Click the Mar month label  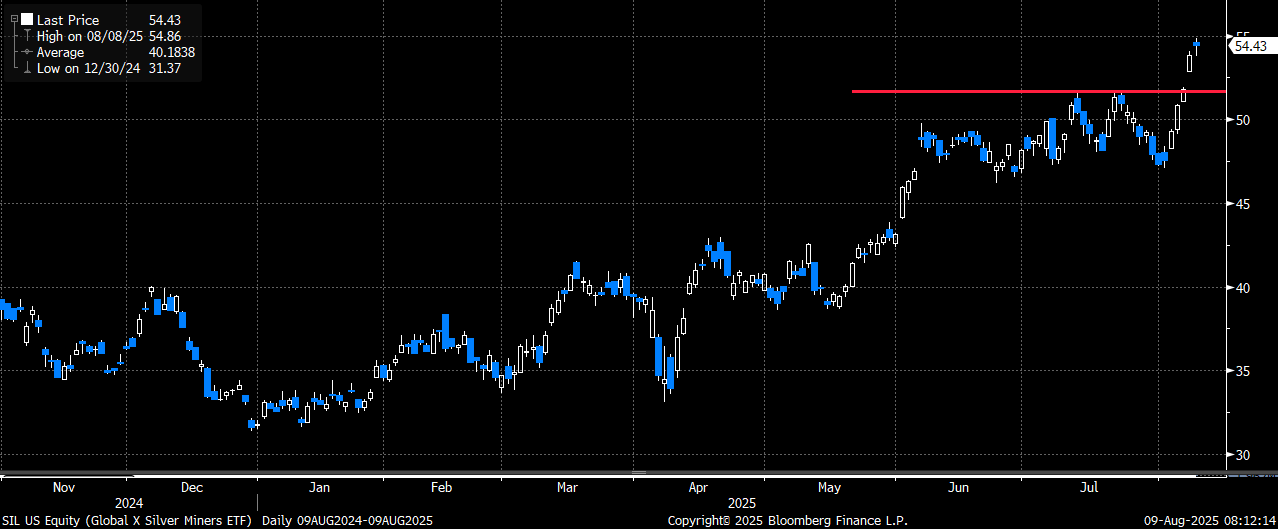point(567,488)
